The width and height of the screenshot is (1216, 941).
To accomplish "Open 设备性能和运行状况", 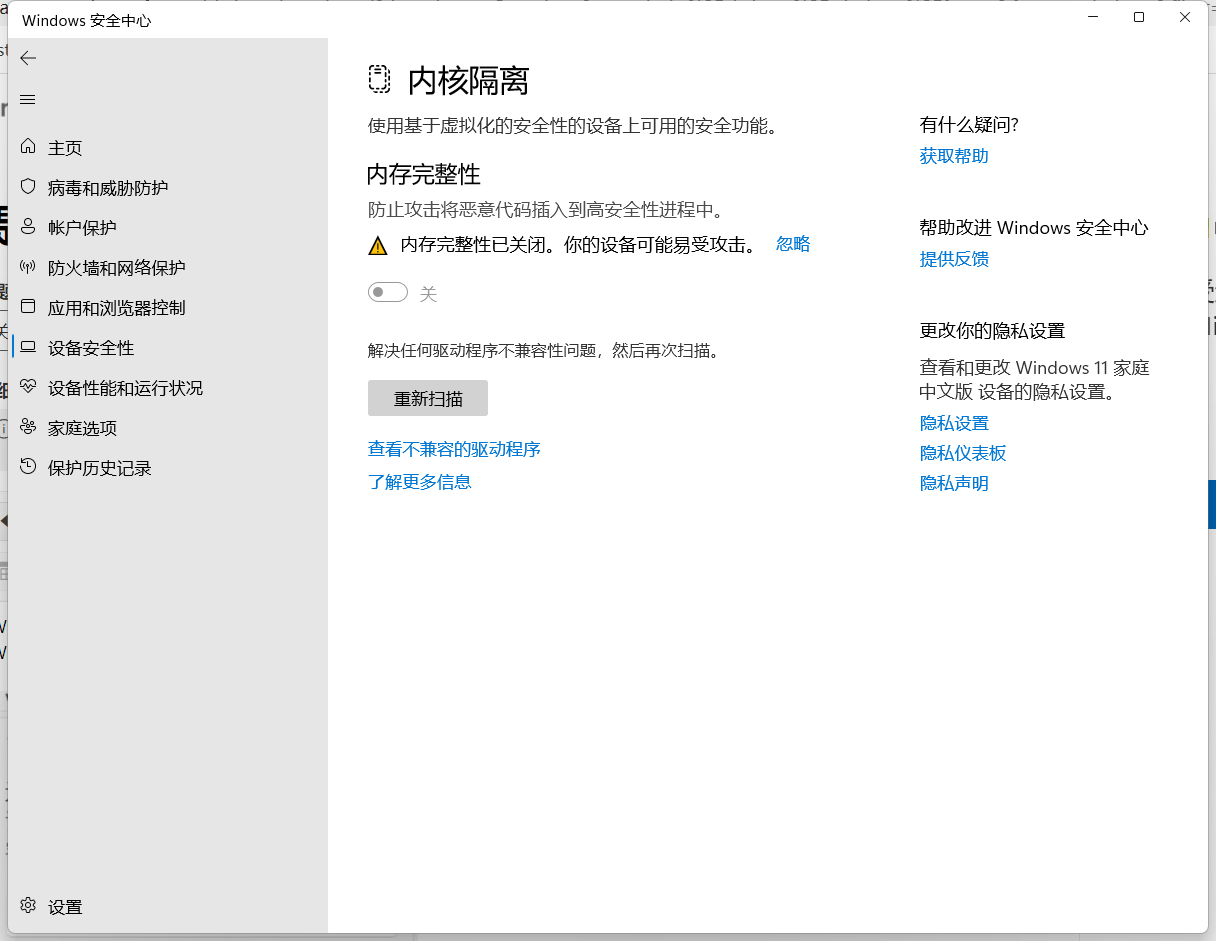I will click(125, 388).
